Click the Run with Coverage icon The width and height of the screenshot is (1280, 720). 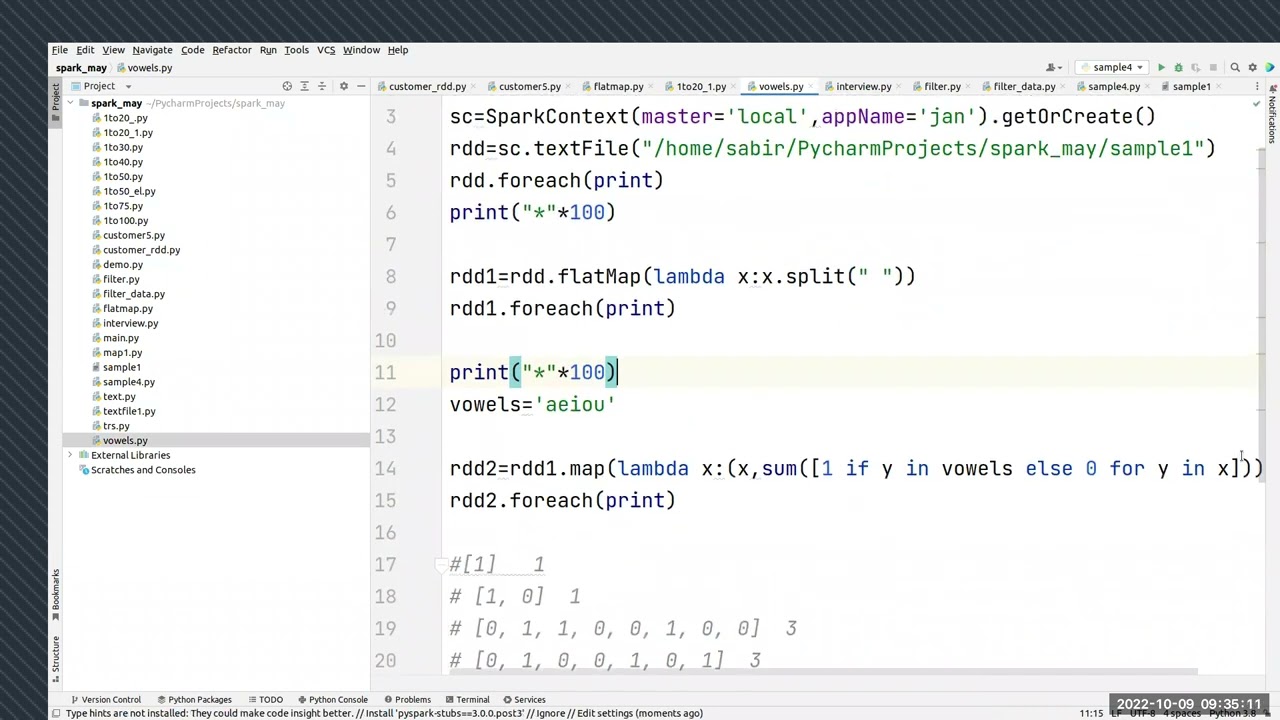point(1195,68)
